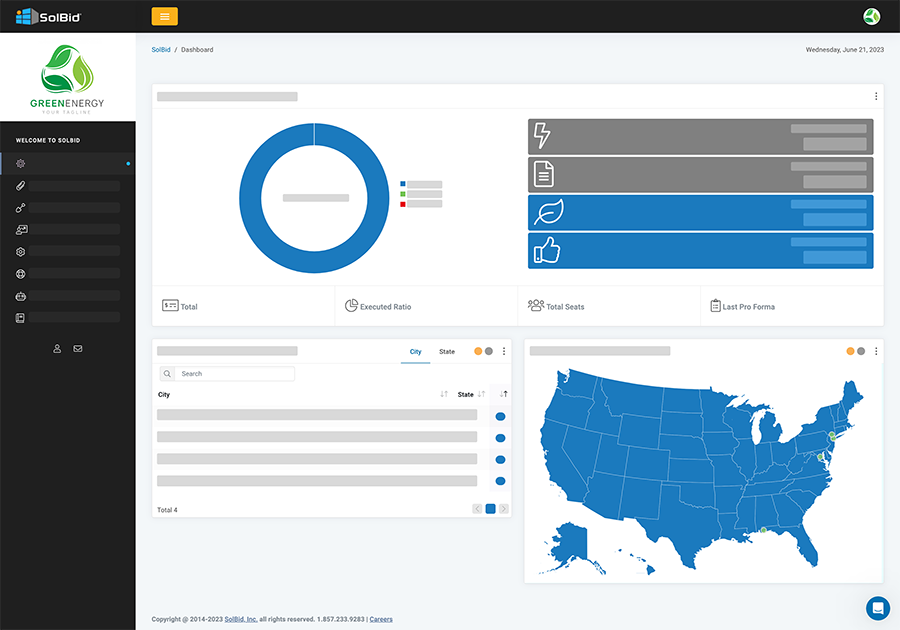
Task: Toggle the orange dot on the map panel
Action: [850, 352]
